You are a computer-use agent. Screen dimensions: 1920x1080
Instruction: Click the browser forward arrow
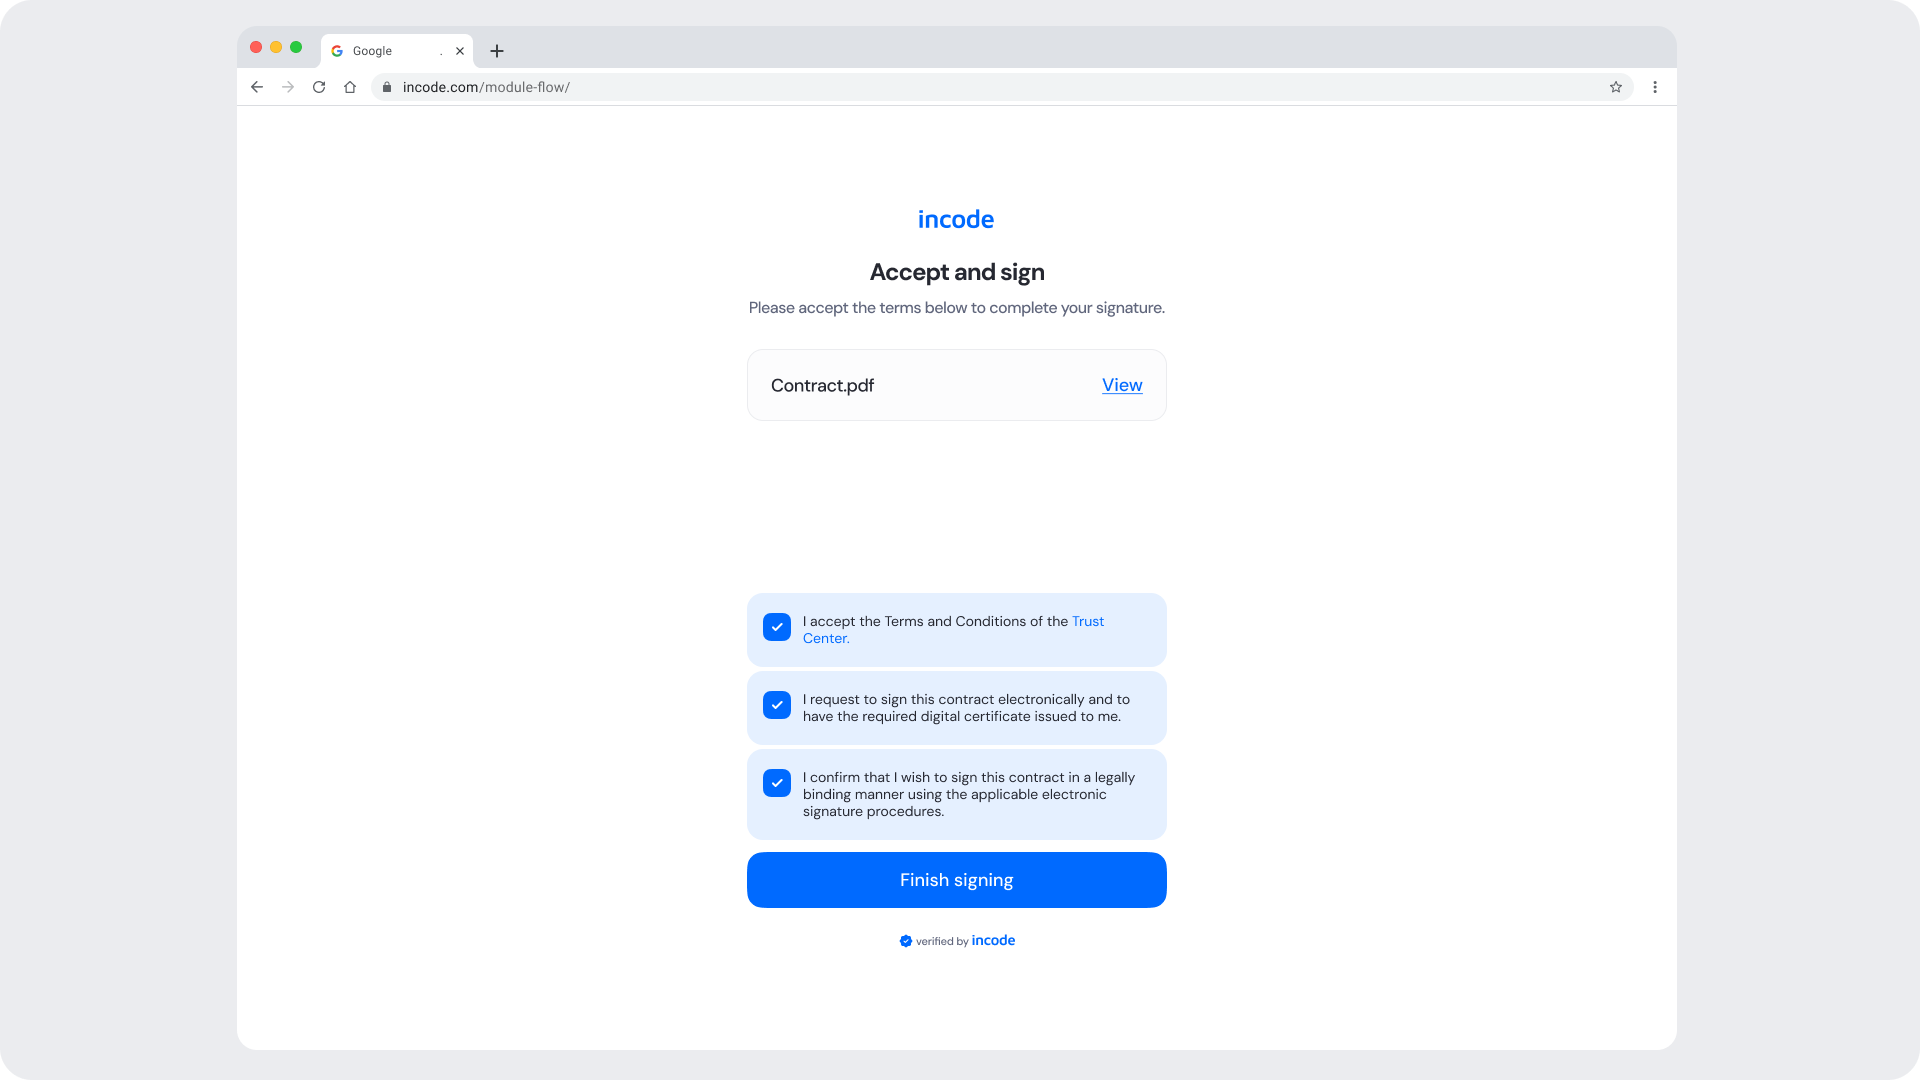[x=288, y=87]
